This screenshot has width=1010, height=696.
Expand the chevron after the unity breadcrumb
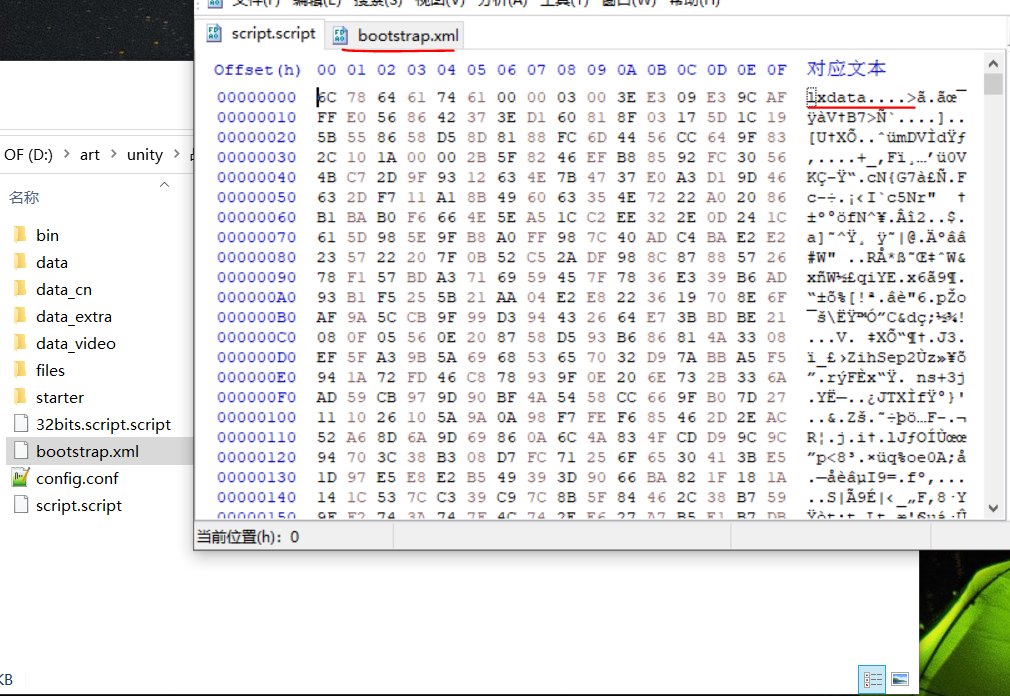pos(178,154)
